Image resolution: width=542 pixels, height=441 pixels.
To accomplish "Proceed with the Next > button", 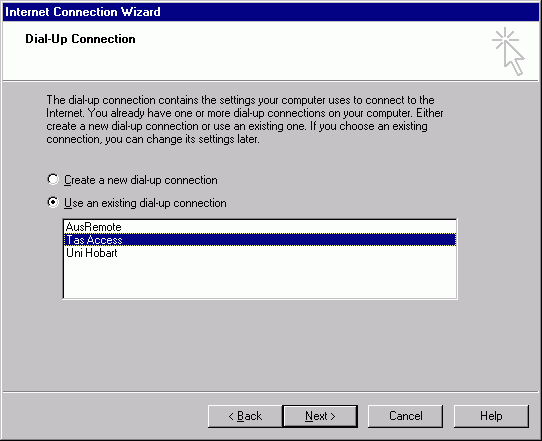I will click(x=320, y=416).
